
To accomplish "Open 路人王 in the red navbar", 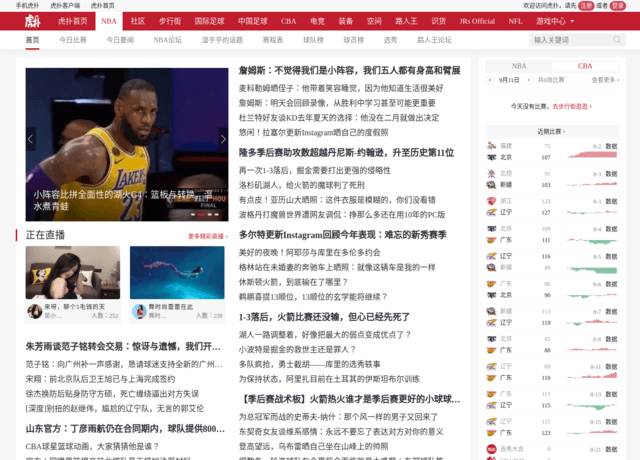I will point(406,21).
